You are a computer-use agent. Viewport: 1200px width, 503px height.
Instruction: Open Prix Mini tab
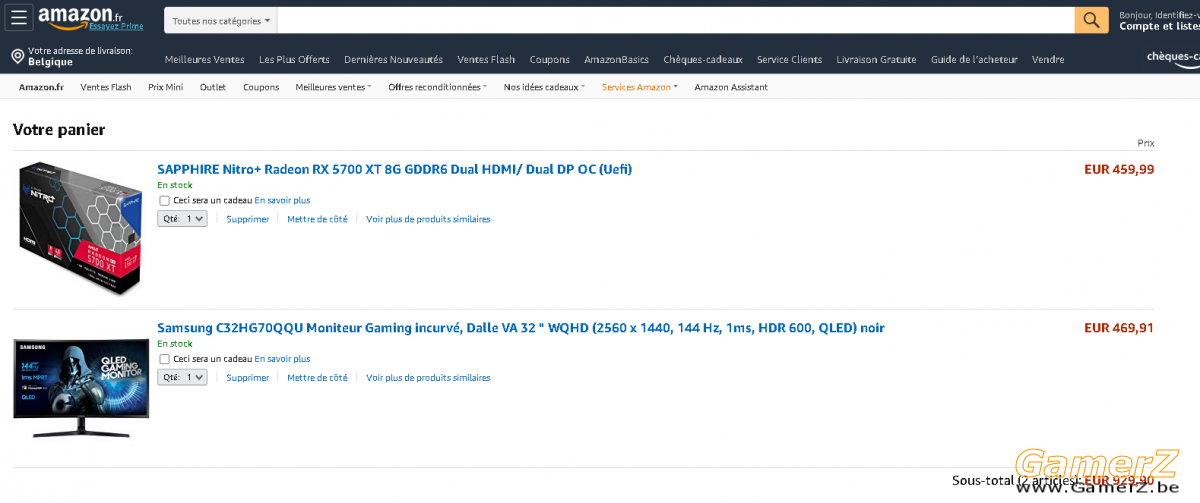click(x=166, y=87)
